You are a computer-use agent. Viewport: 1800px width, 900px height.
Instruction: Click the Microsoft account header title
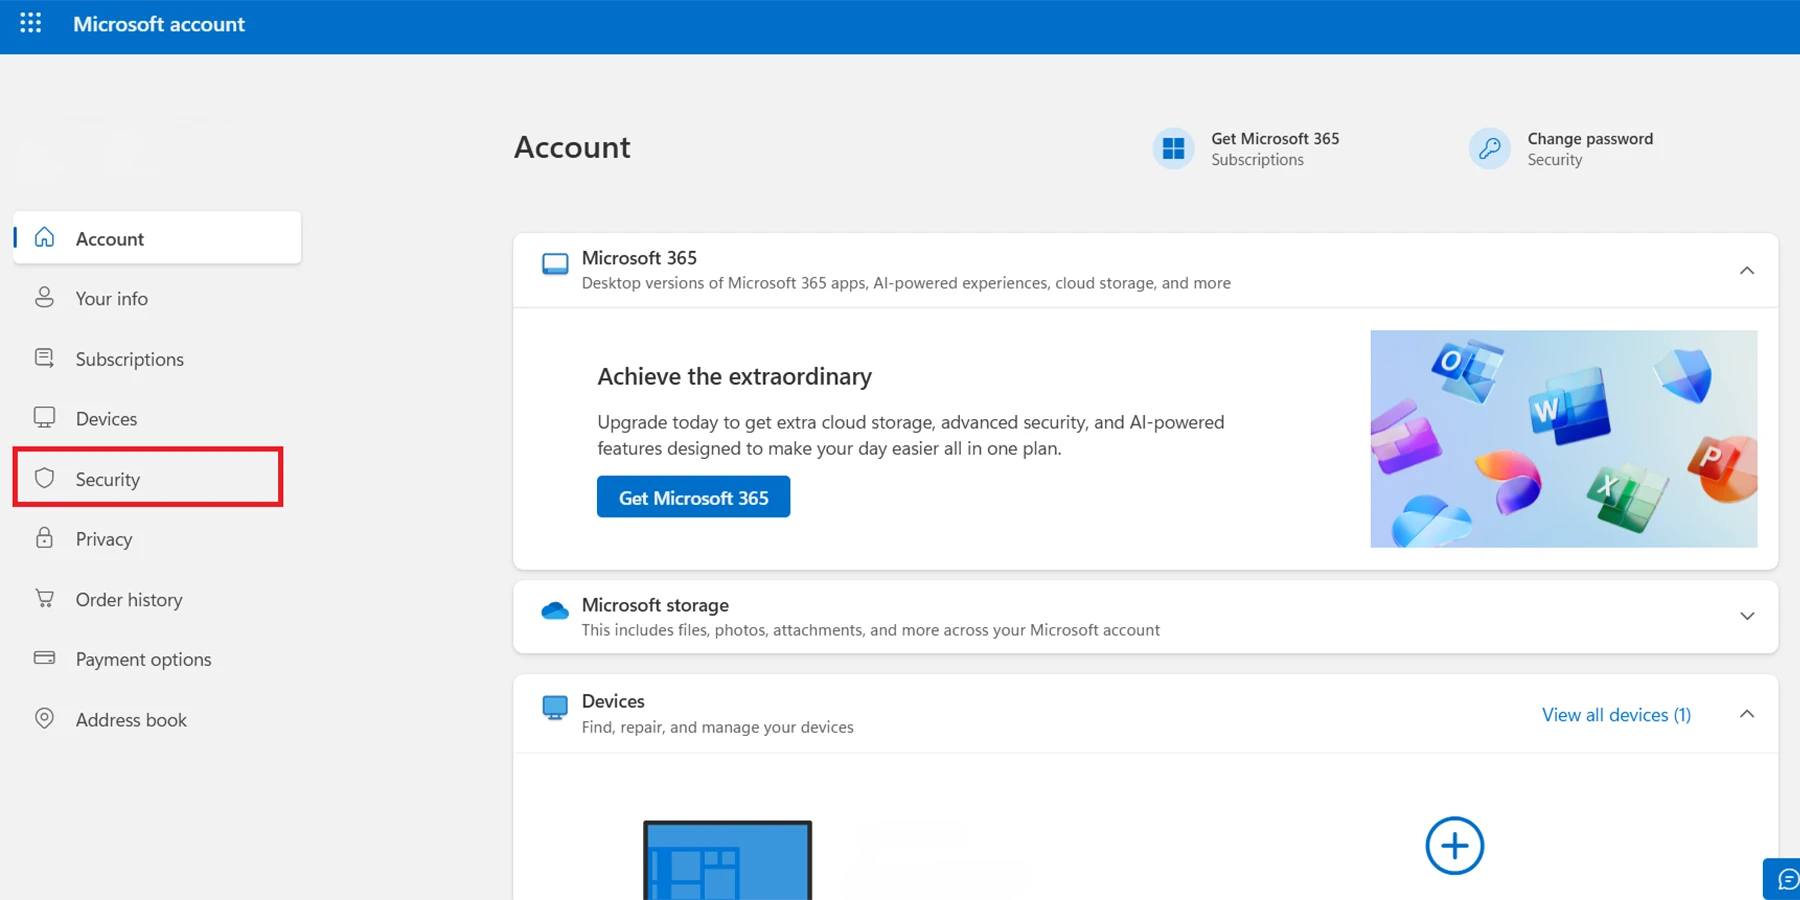[158, 24]
